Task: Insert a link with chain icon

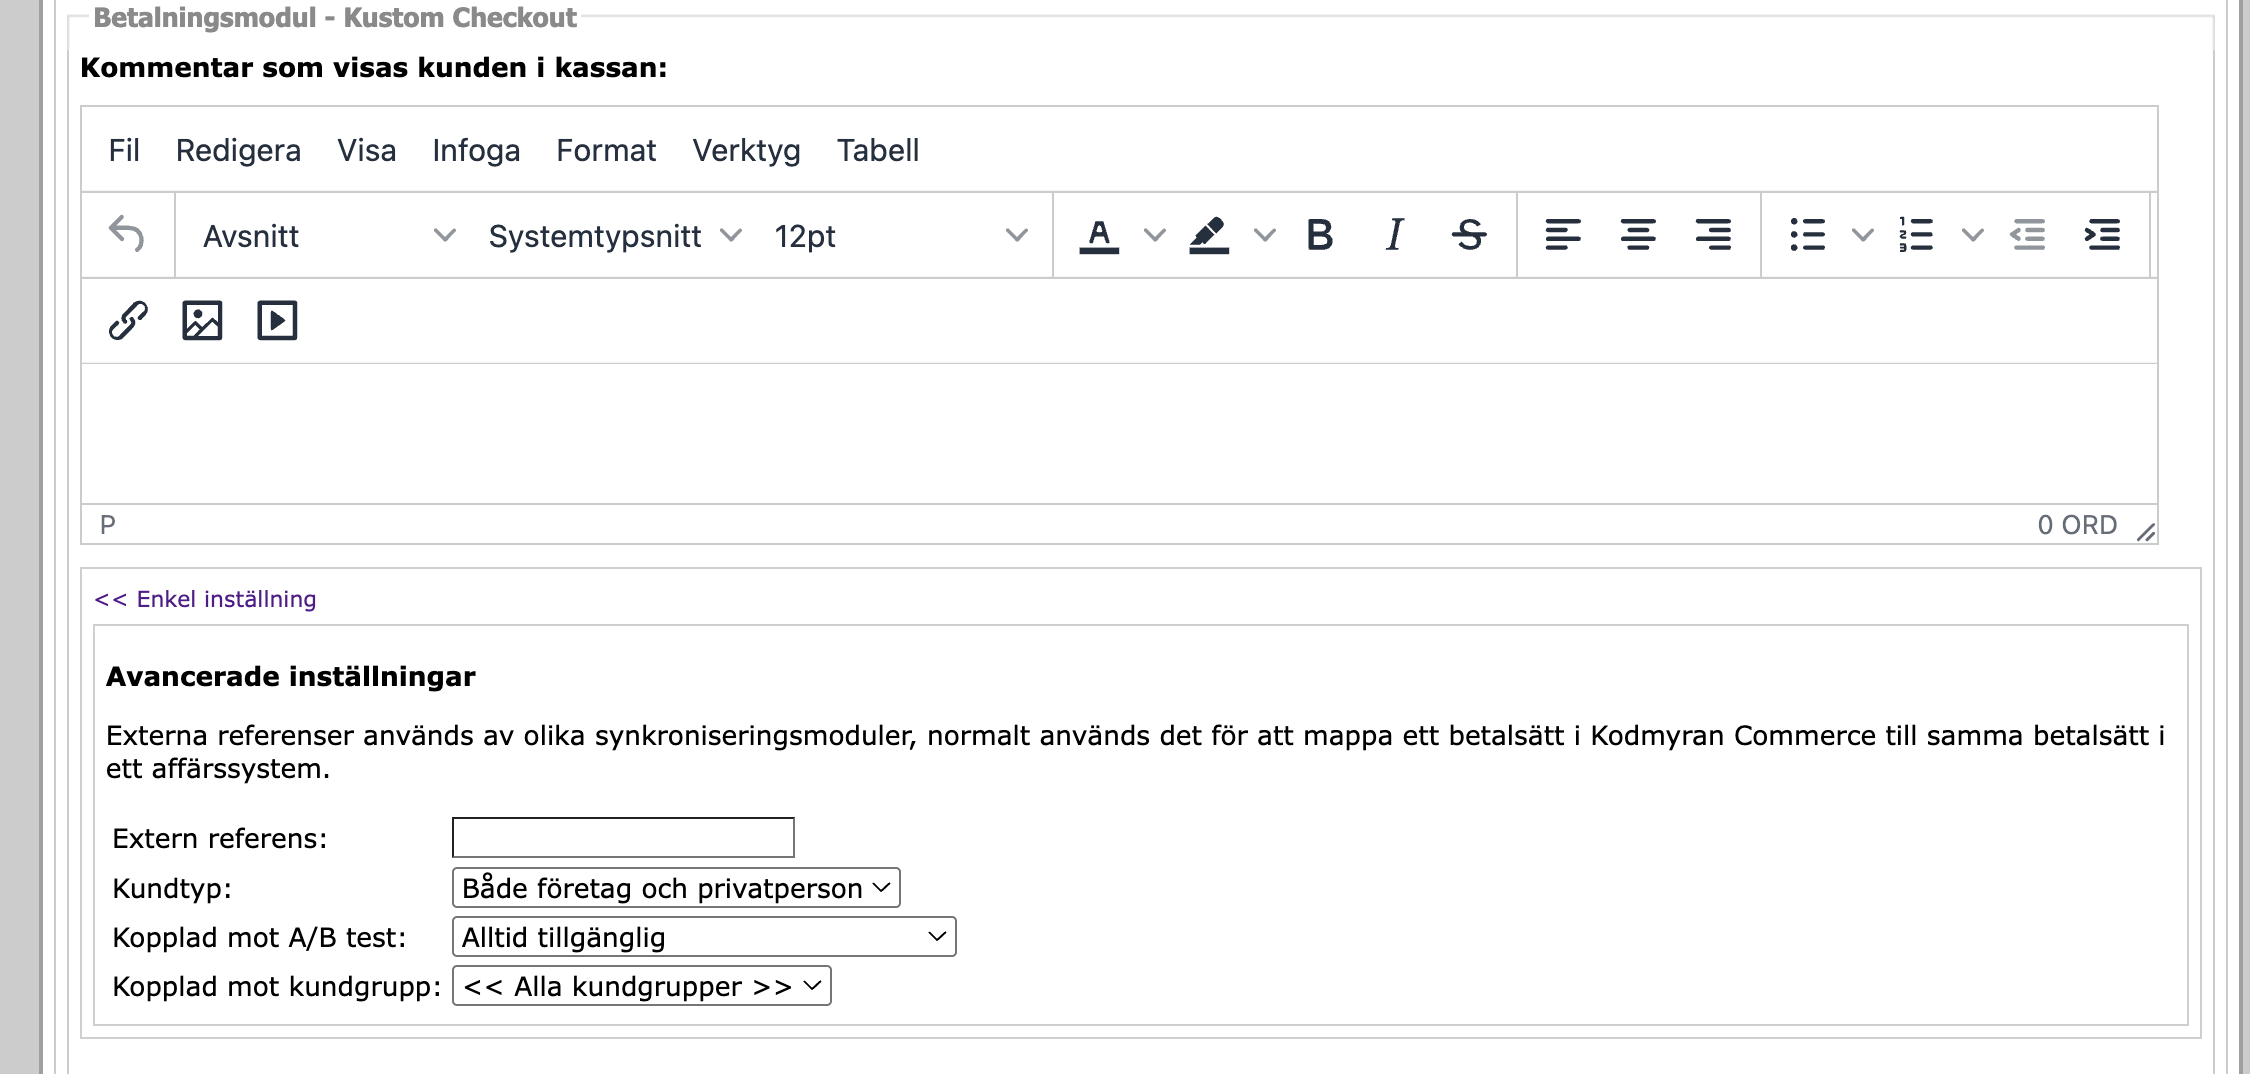Action: 128,321
